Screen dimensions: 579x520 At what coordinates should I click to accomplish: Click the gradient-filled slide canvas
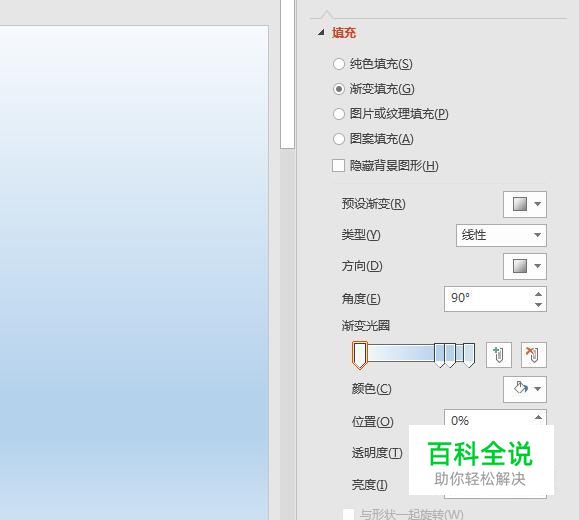tap(134, 273)
